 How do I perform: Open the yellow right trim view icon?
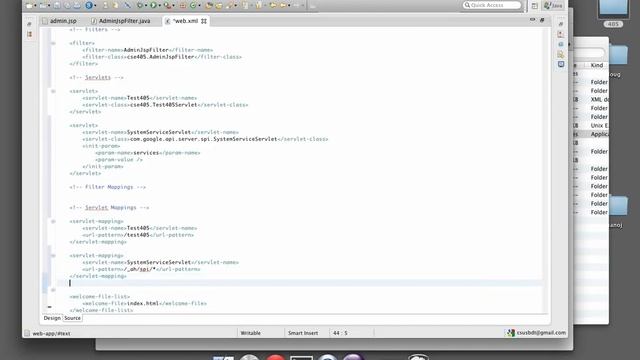(x=561, y=54)
